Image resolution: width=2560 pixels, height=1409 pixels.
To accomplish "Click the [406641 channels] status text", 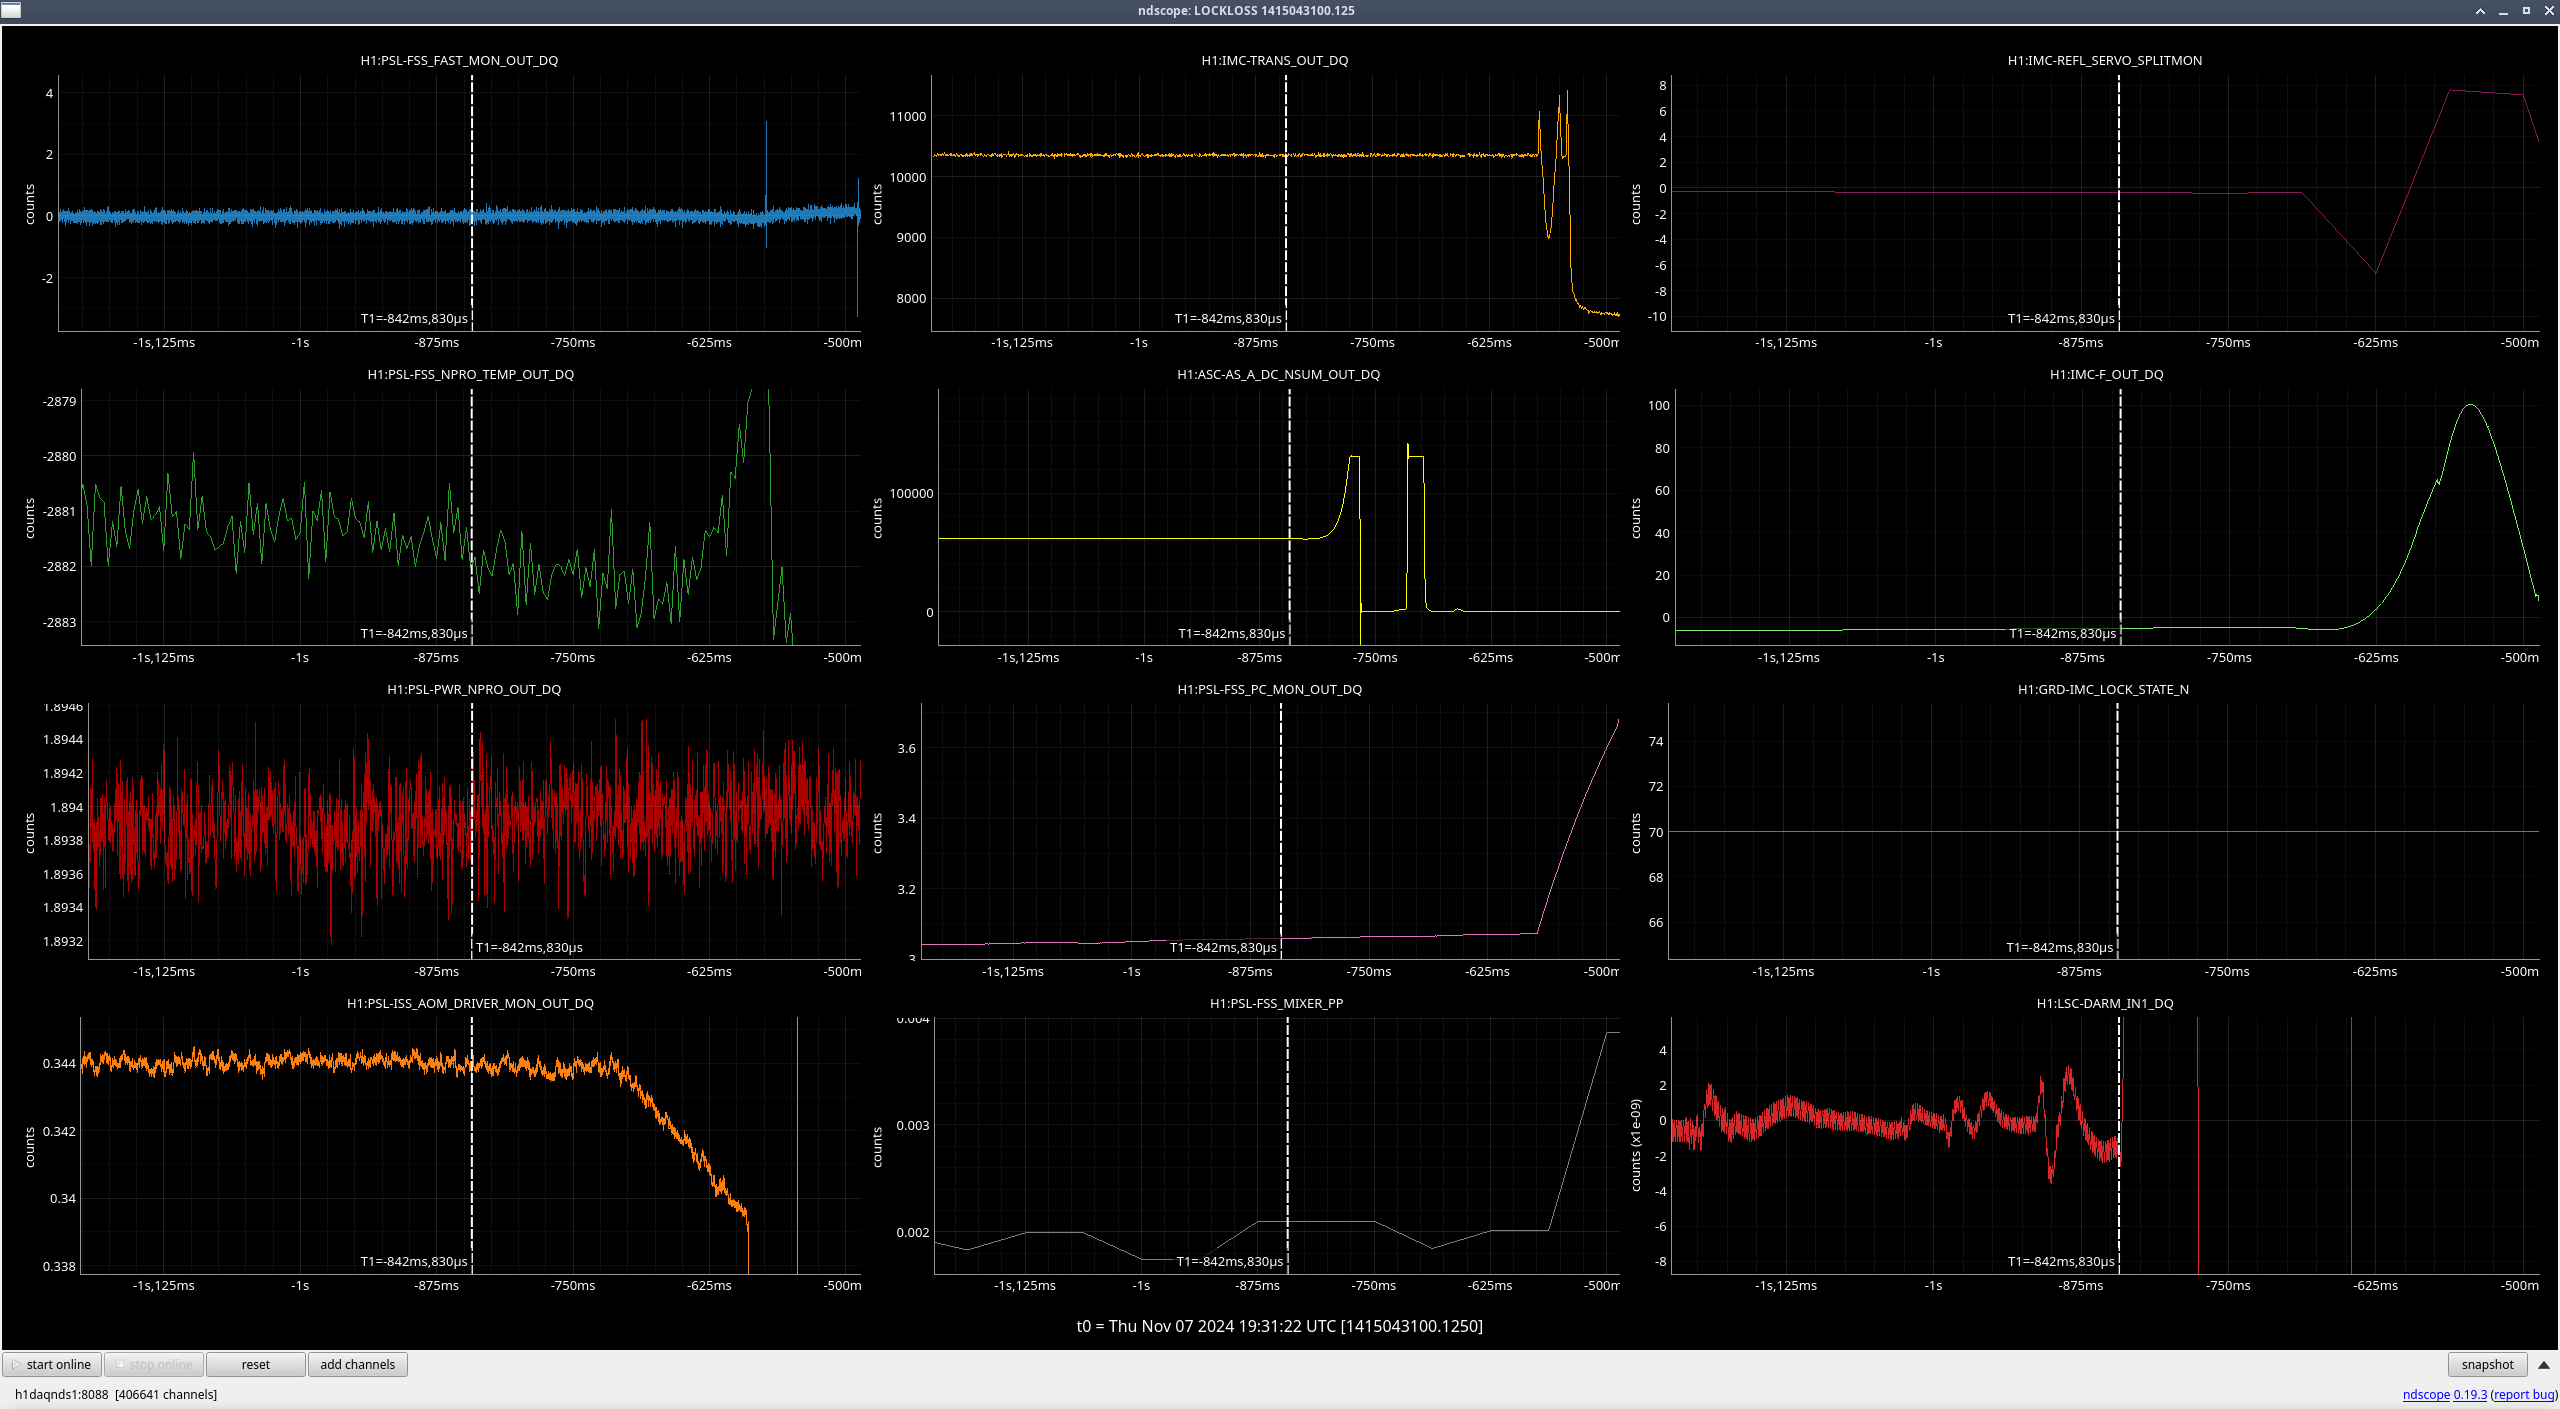I will click(x=166, y=1394).
